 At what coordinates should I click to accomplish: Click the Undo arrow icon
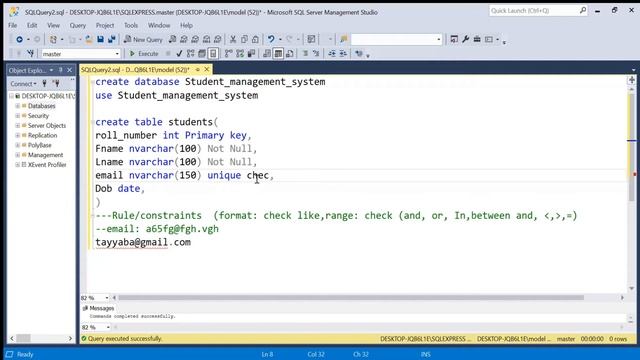coord(271,39)
